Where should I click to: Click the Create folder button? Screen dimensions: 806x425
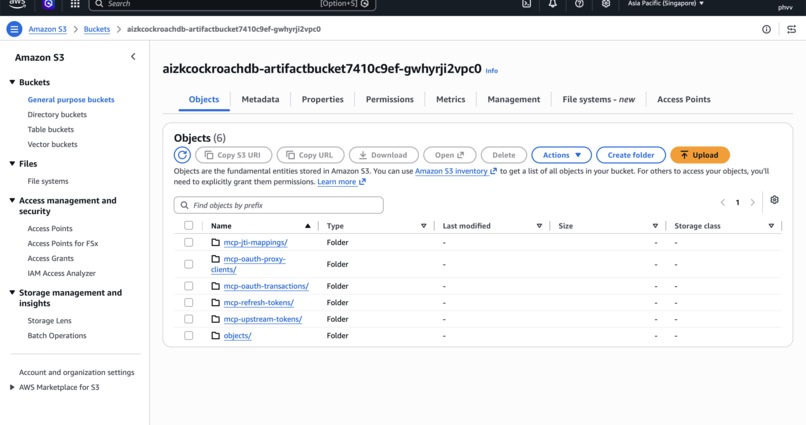[631, 155]
